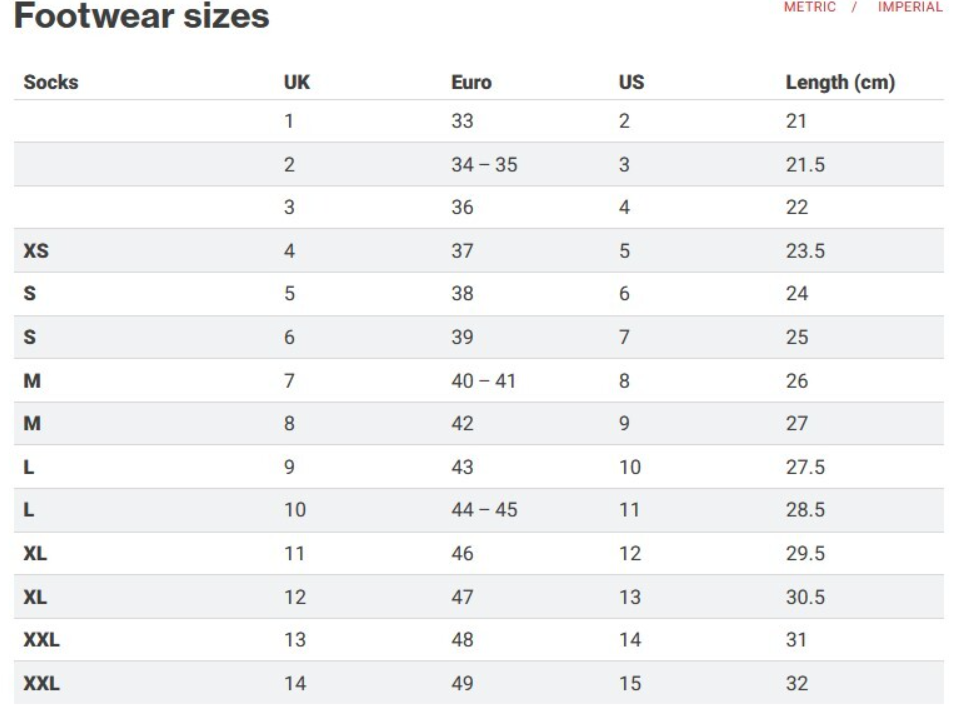Image resolution: width=965 pixels, height=723 pixels.
Task: Click Euro size 34 – 35 cell
Action: 484,164
